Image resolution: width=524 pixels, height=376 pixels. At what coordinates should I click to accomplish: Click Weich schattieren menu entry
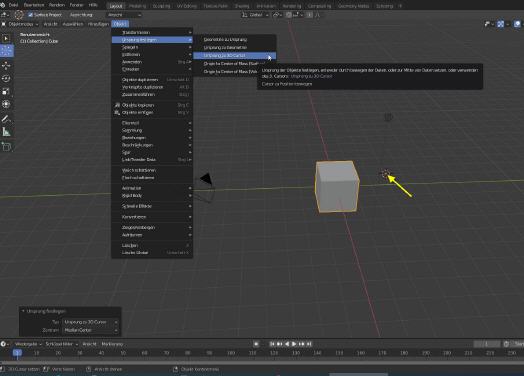point(152,170)
